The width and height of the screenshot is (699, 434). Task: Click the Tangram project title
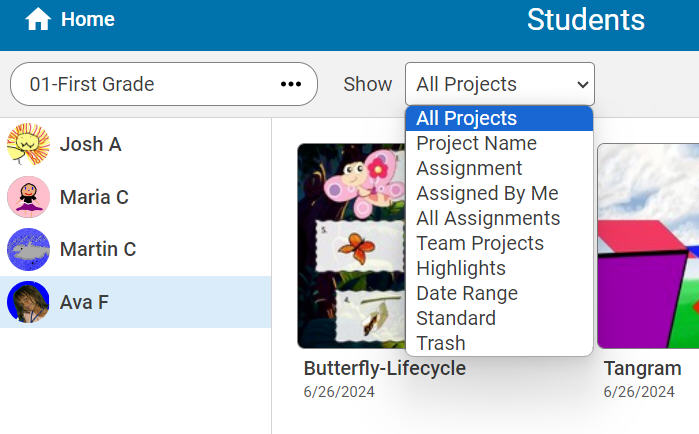[x=642, y=368]
